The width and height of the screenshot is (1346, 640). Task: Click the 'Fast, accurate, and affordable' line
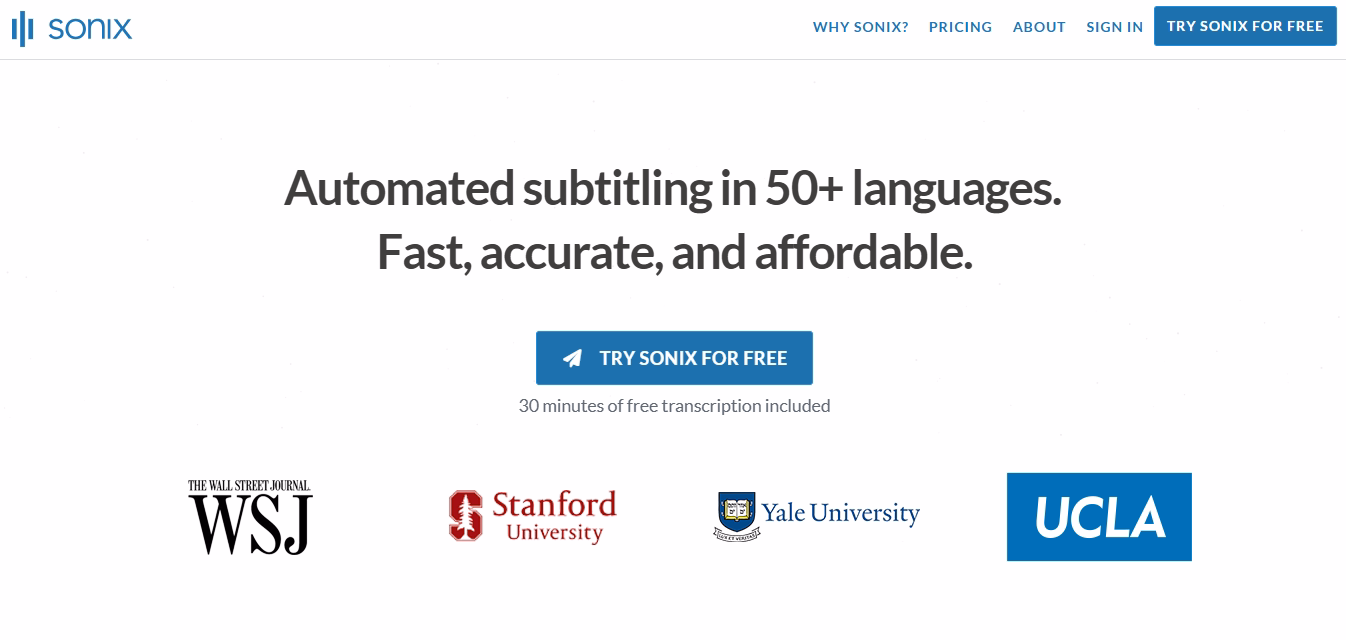[x=674, y=252]
